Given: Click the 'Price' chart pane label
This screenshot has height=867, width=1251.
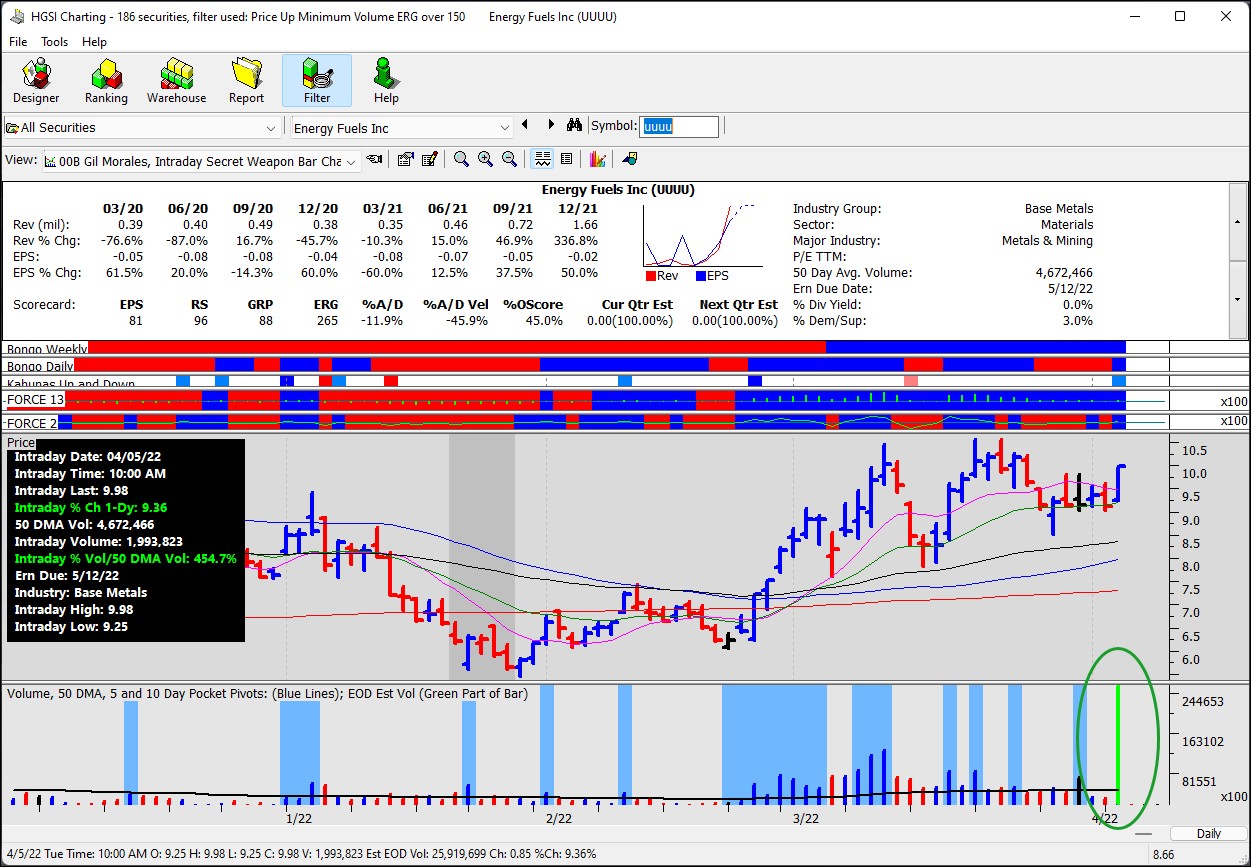Looking at the screenshot, I should coord(21,443).
